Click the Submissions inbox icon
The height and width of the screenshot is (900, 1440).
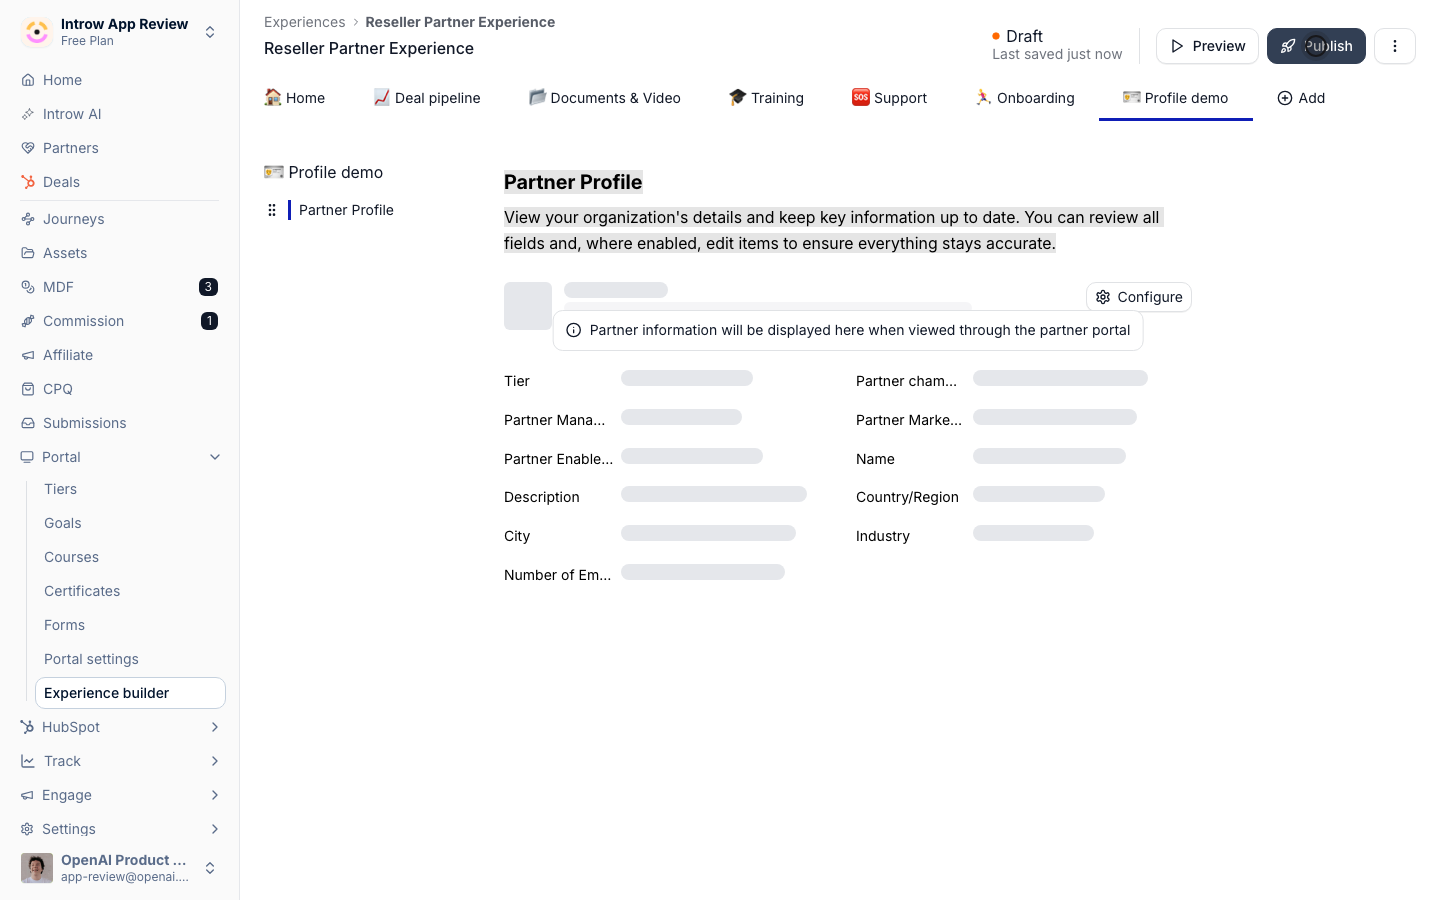pos(28,423)
